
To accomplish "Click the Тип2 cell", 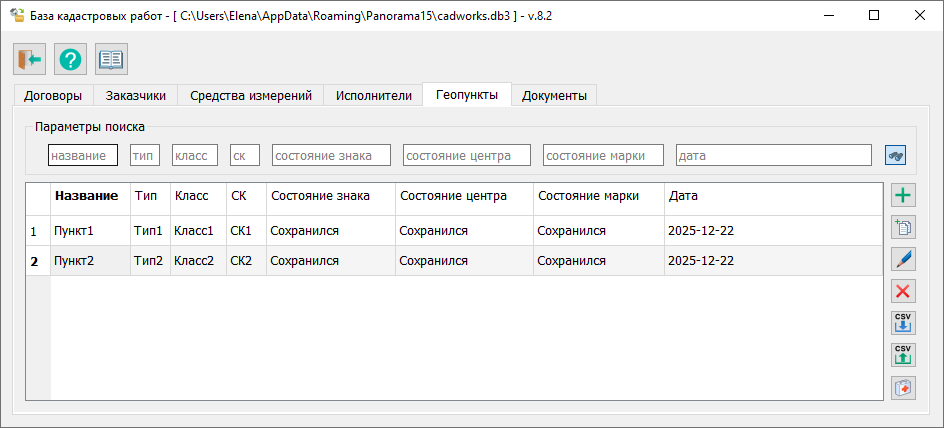I will pyautogui.click(x=151, y=261).
